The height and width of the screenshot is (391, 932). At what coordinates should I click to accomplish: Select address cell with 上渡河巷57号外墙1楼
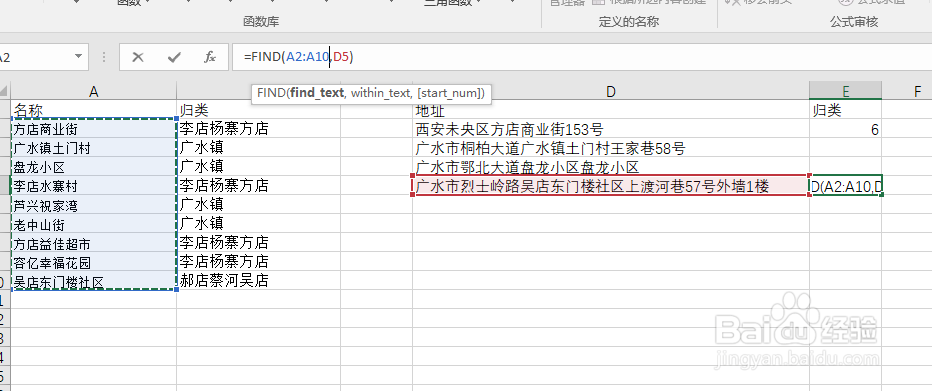610,186
